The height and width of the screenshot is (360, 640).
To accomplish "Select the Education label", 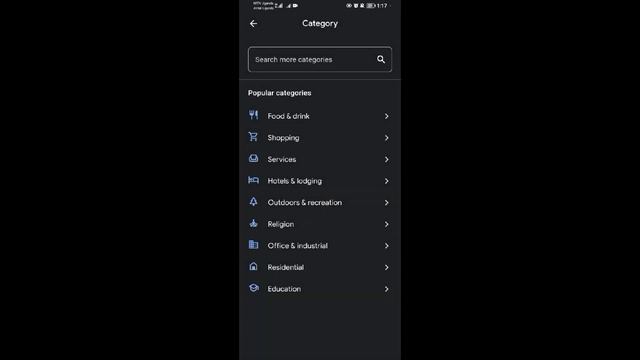I will click(284, 289).
